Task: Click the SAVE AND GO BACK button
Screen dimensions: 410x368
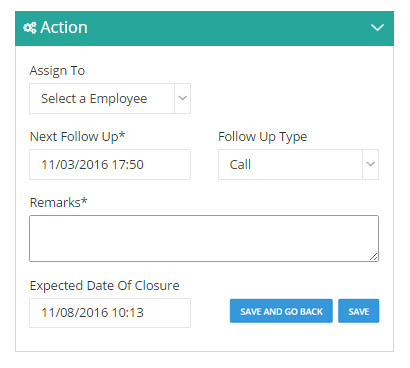Action: 281,311
